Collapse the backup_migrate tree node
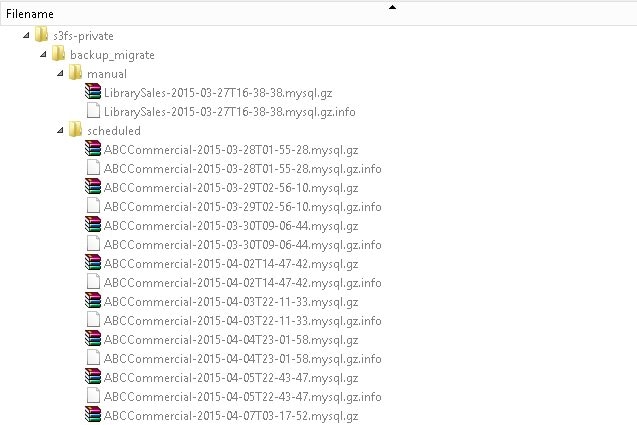 (x=43, y=54)
